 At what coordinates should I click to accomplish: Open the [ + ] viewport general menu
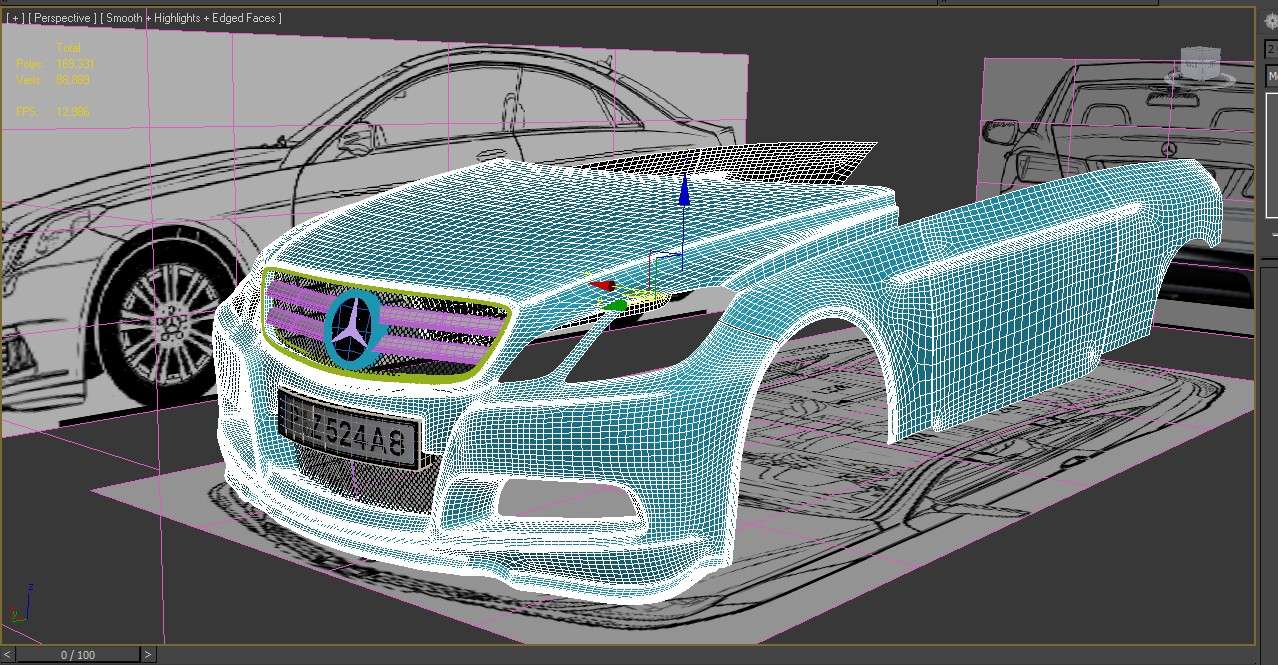point(14,18)
